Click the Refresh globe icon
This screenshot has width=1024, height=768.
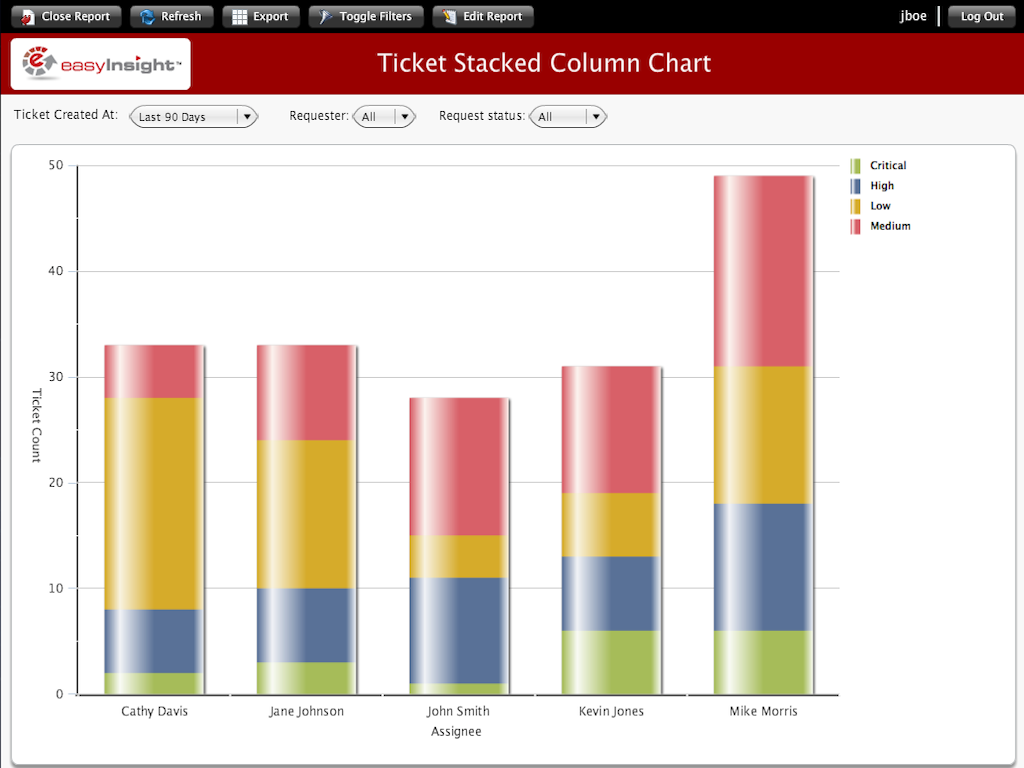148,17
